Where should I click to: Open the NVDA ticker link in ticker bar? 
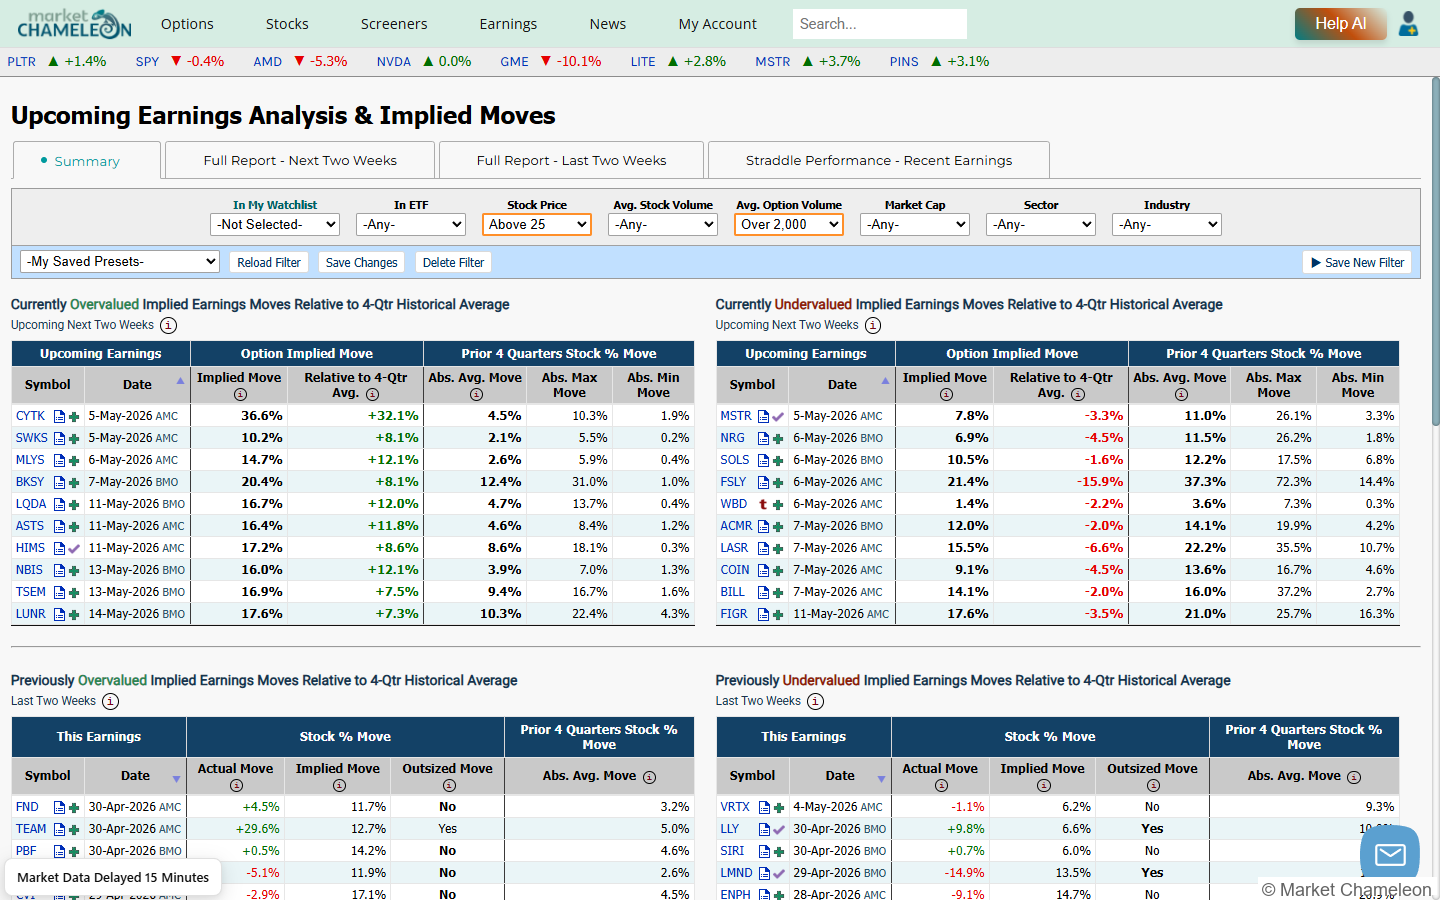pos(394,62)
